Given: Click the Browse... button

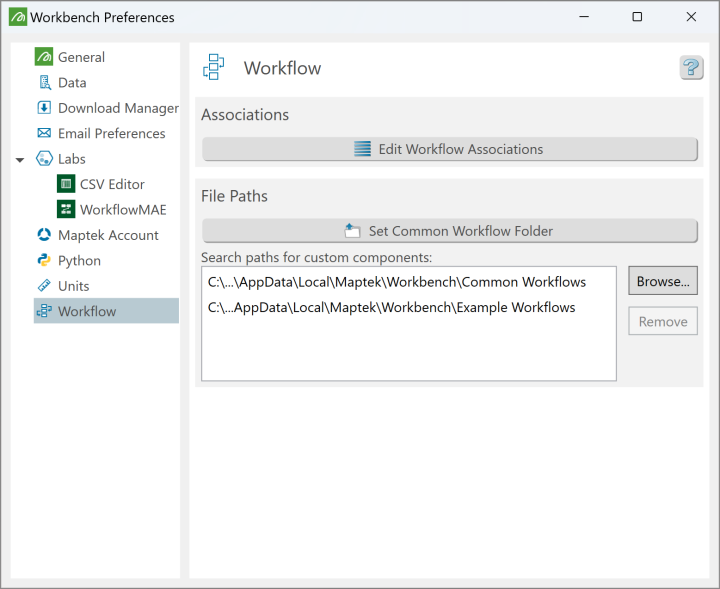Looking at the screenshot, I should coord(662,281).
